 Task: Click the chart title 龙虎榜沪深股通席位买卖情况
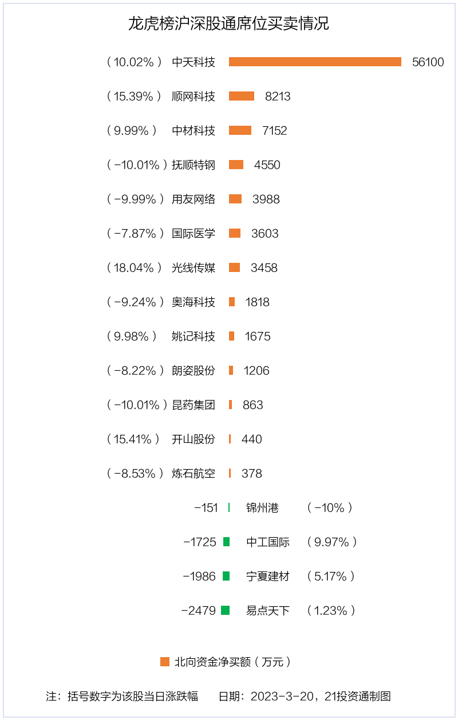[228, 23]
